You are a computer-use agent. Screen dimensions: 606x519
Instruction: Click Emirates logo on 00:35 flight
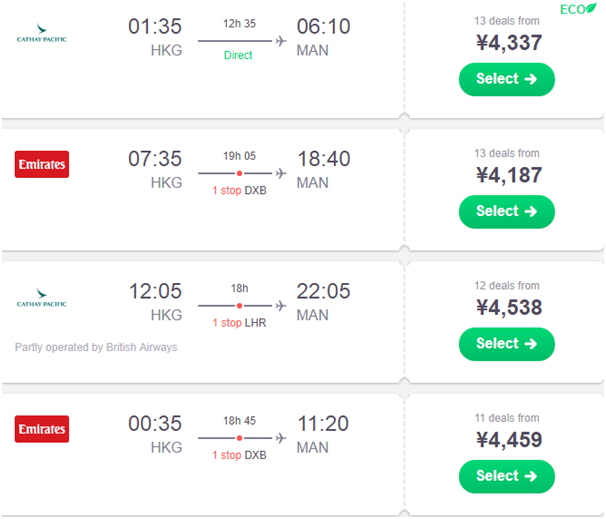42,429
